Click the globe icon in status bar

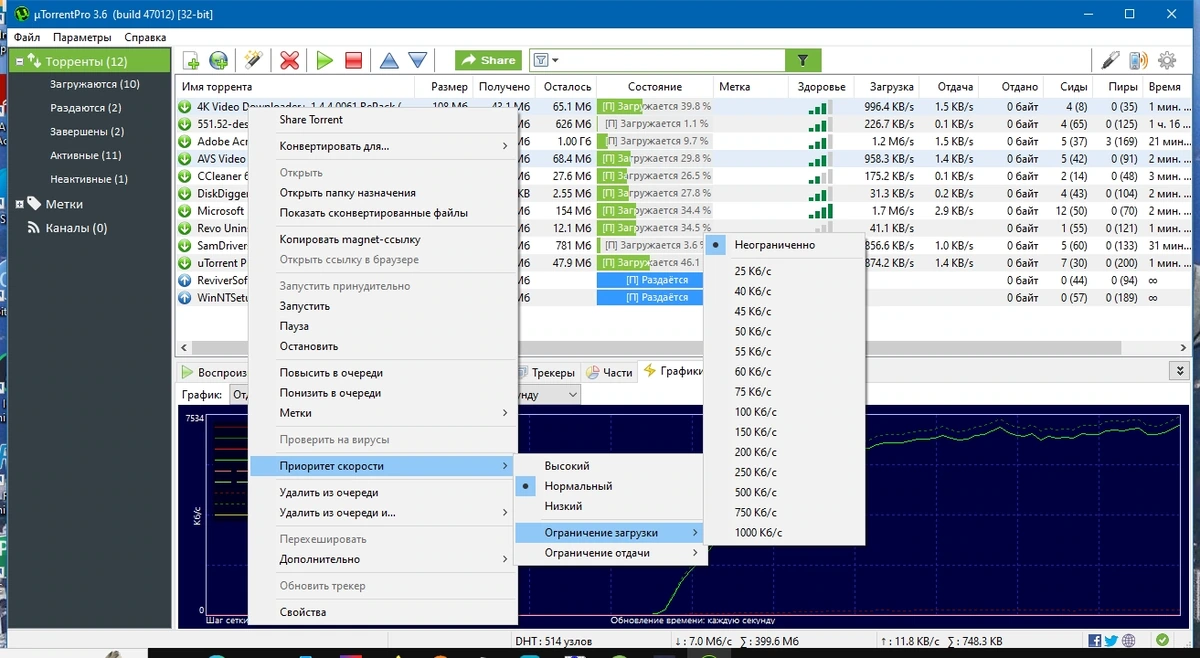coord(1128,641)
